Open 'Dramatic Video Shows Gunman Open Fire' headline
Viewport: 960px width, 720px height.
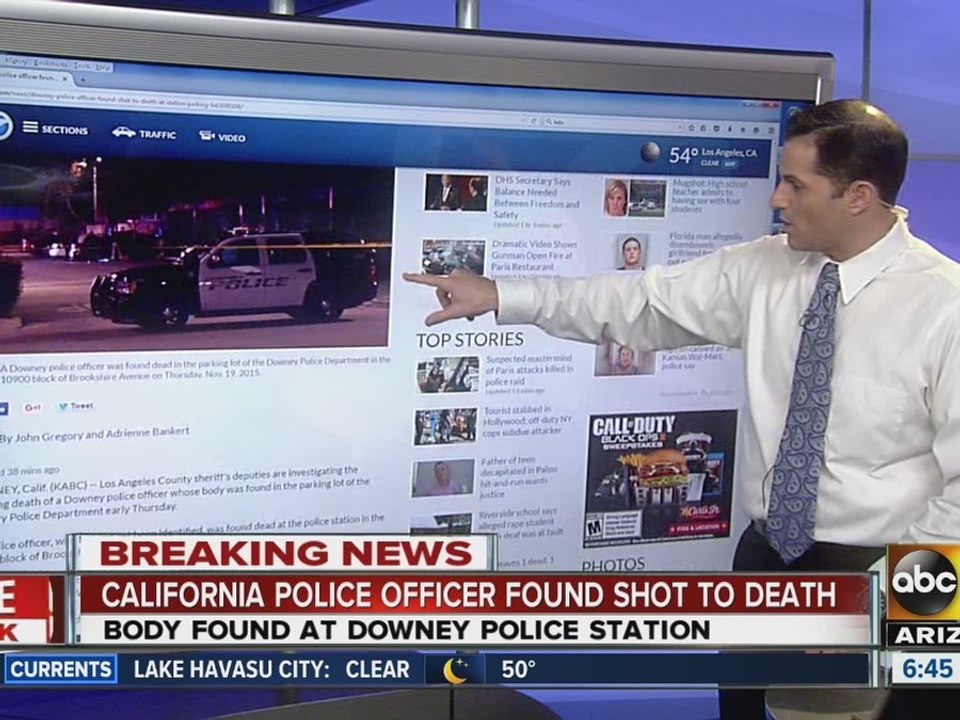click(534, 255)
